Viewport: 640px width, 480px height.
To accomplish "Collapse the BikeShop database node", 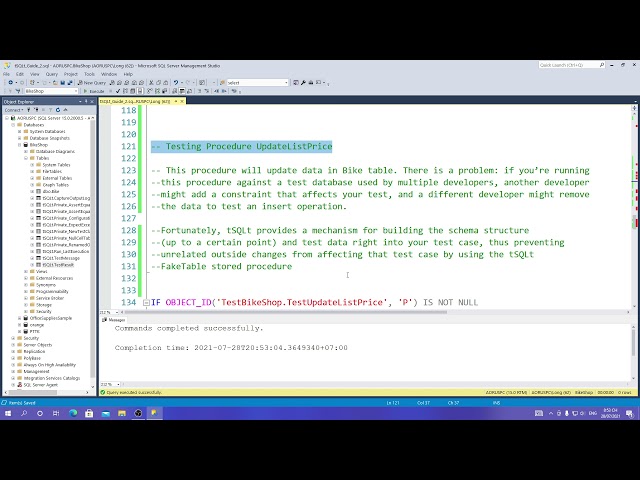I will click(x=20, y=145).
